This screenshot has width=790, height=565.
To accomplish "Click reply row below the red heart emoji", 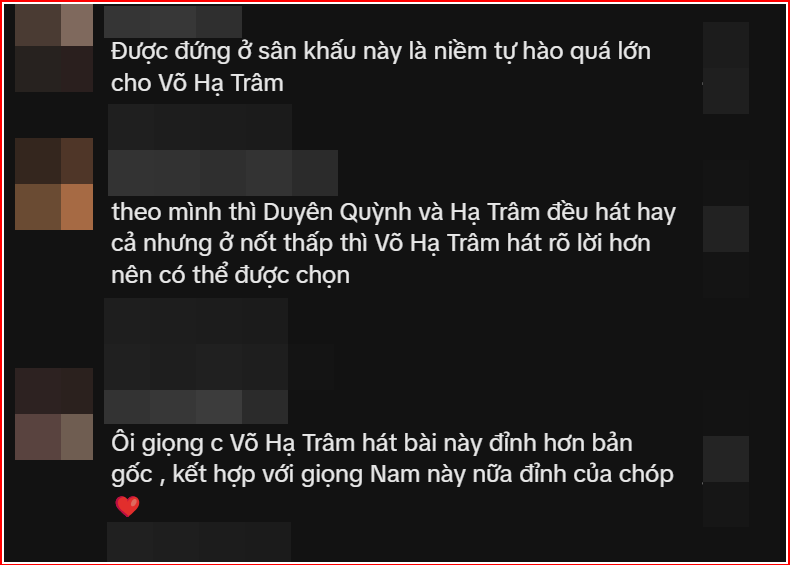I will coord(199,541).
